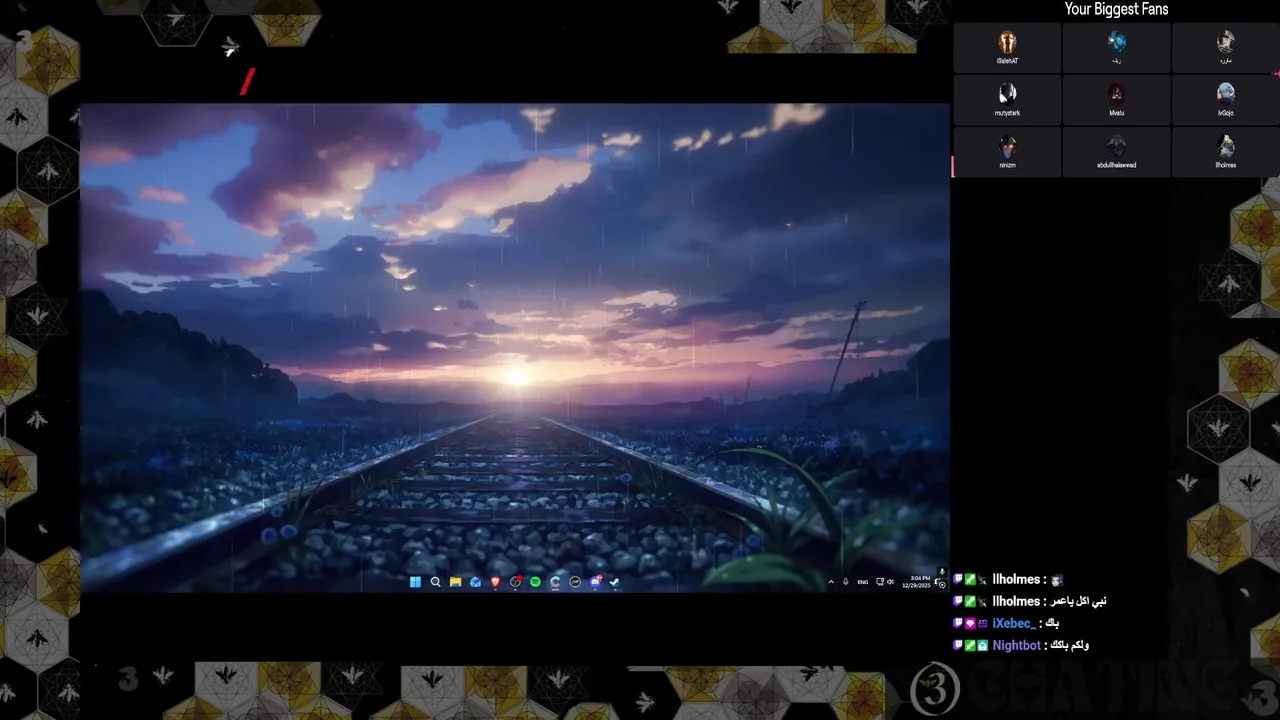Viewport: 1280px width, 720px height.
Task: Select fan card iSalehAT
Action: pos(1007,48)
